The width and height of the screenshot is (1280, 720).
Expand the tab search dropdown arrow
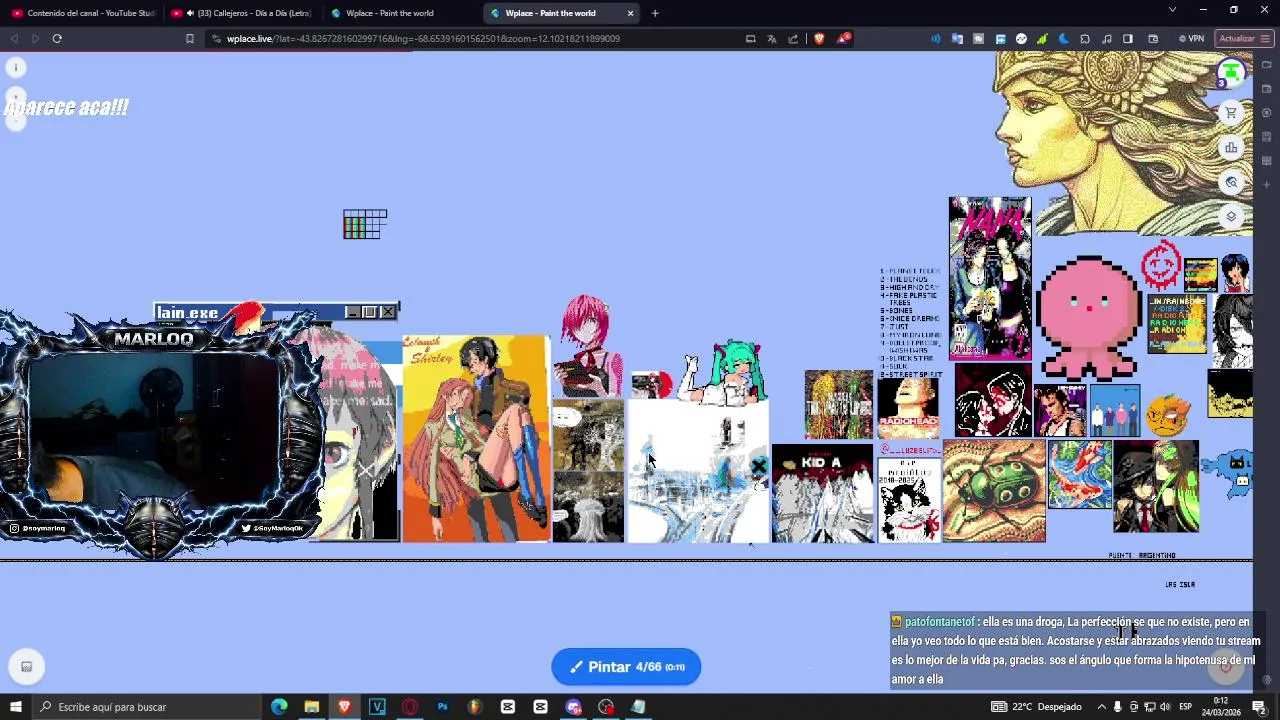1172,10
